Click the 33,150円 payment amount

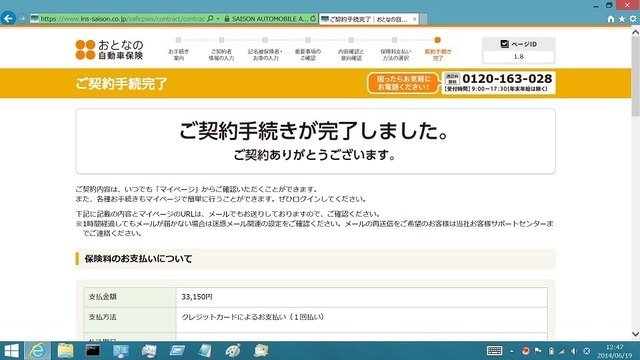pyautogui.click(x=197, y=297)
